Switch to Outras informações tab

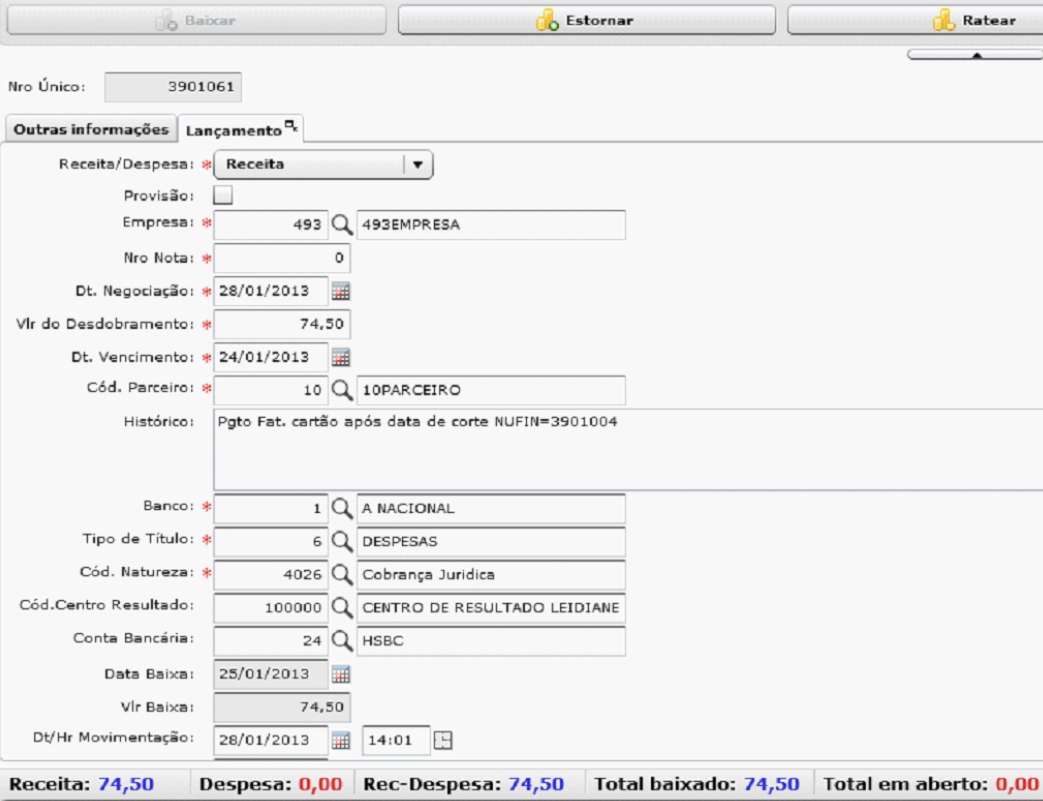(x=91, y=129)
